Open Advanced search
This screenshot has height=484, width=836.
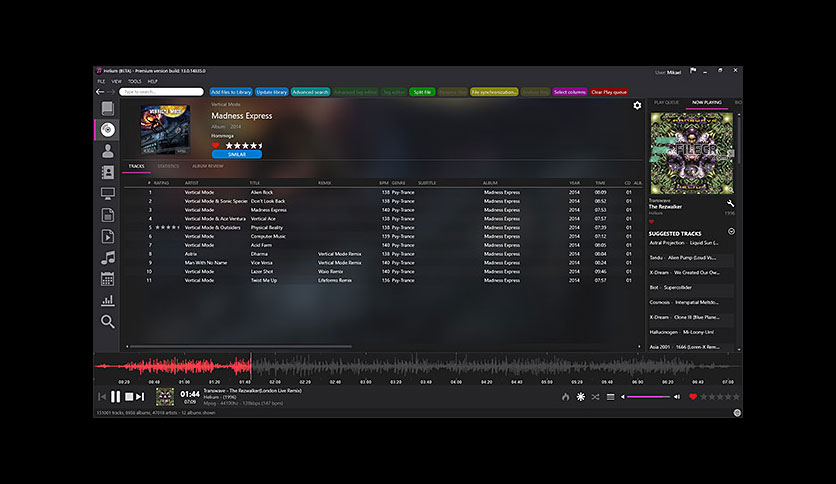(x=310, y=92)
